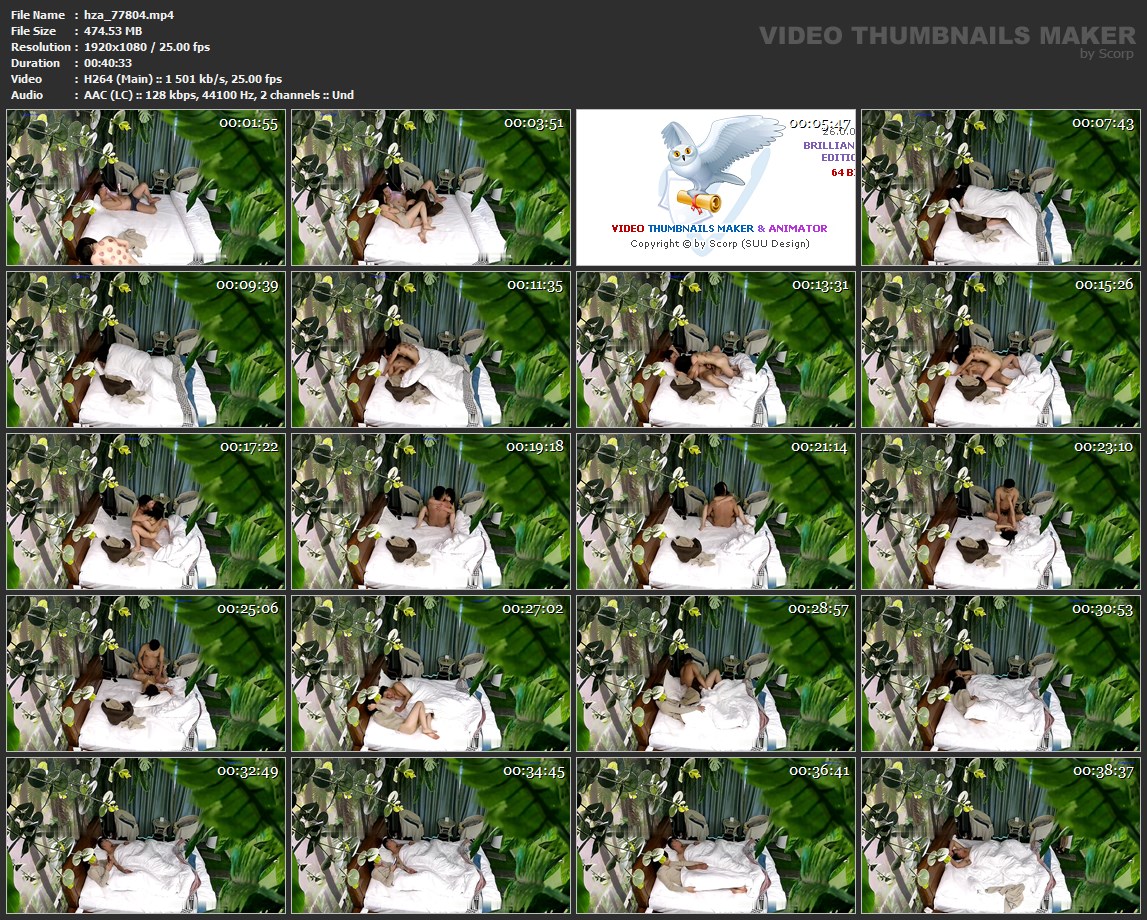The image size is (1147, 920).
Task: Open the frame with timestamp 00:11:35
Action: pos(431,350)
